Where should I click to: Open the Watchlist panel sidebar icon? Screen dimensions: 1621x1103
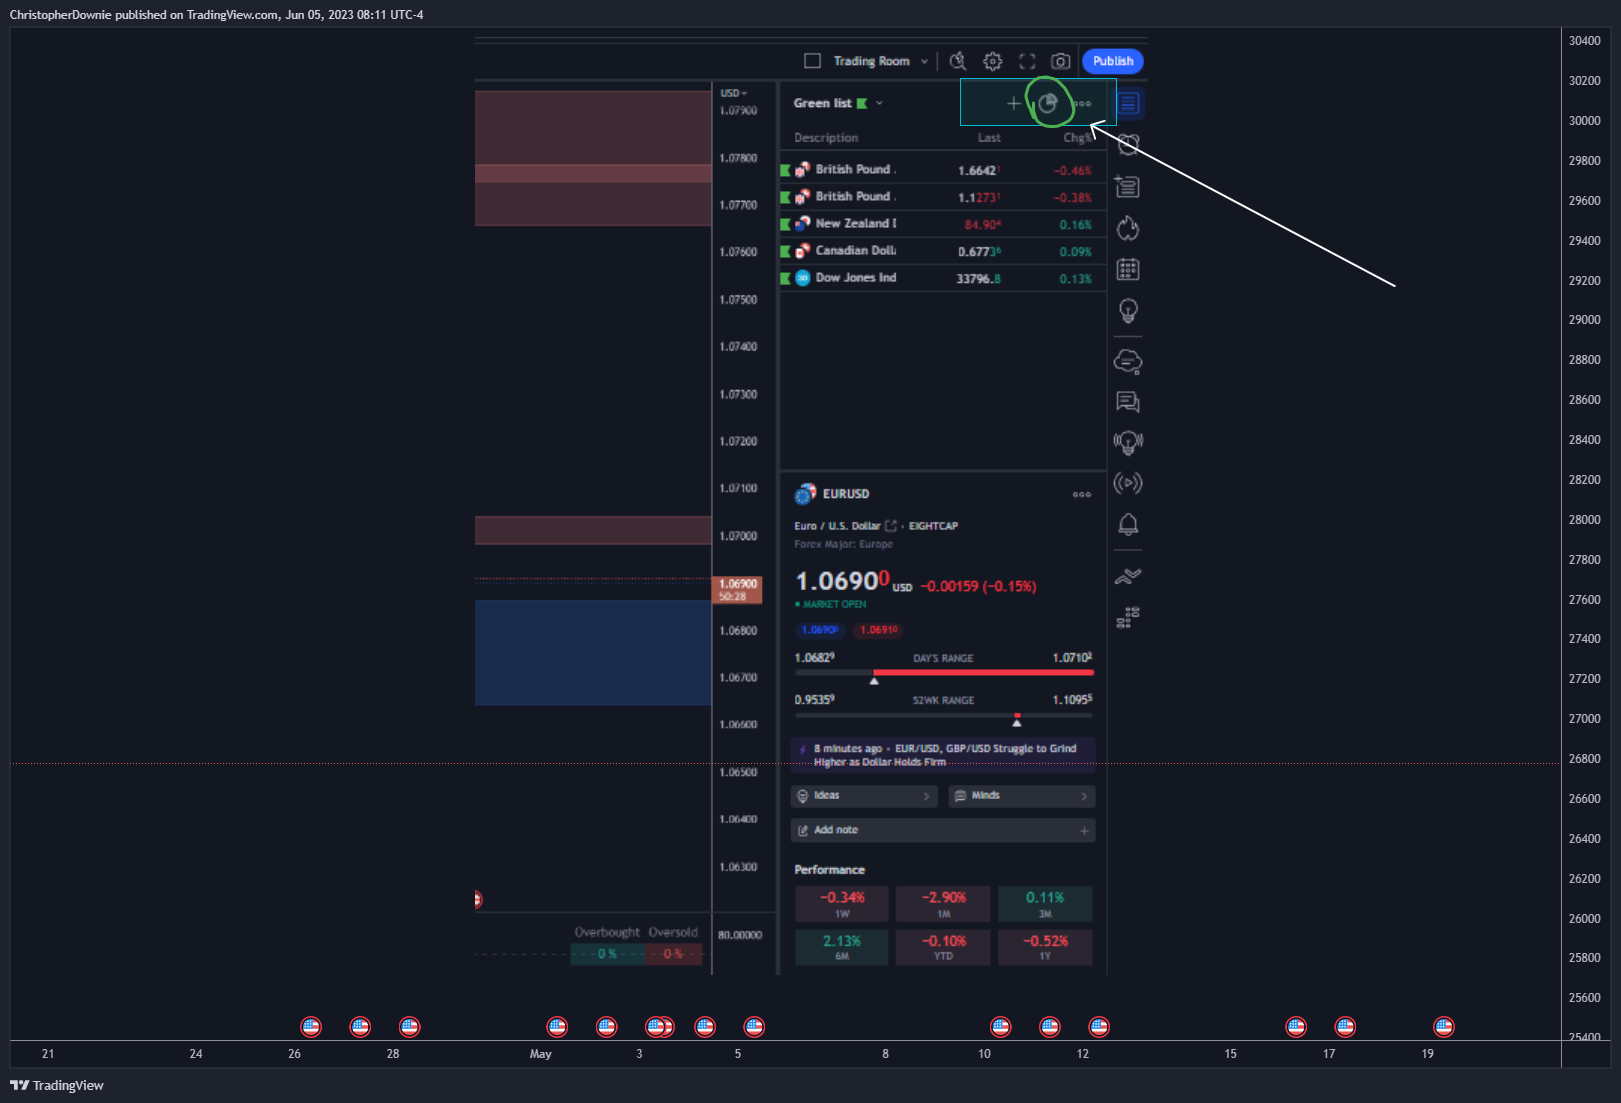pyautogui.click(x=1128, y=103)
